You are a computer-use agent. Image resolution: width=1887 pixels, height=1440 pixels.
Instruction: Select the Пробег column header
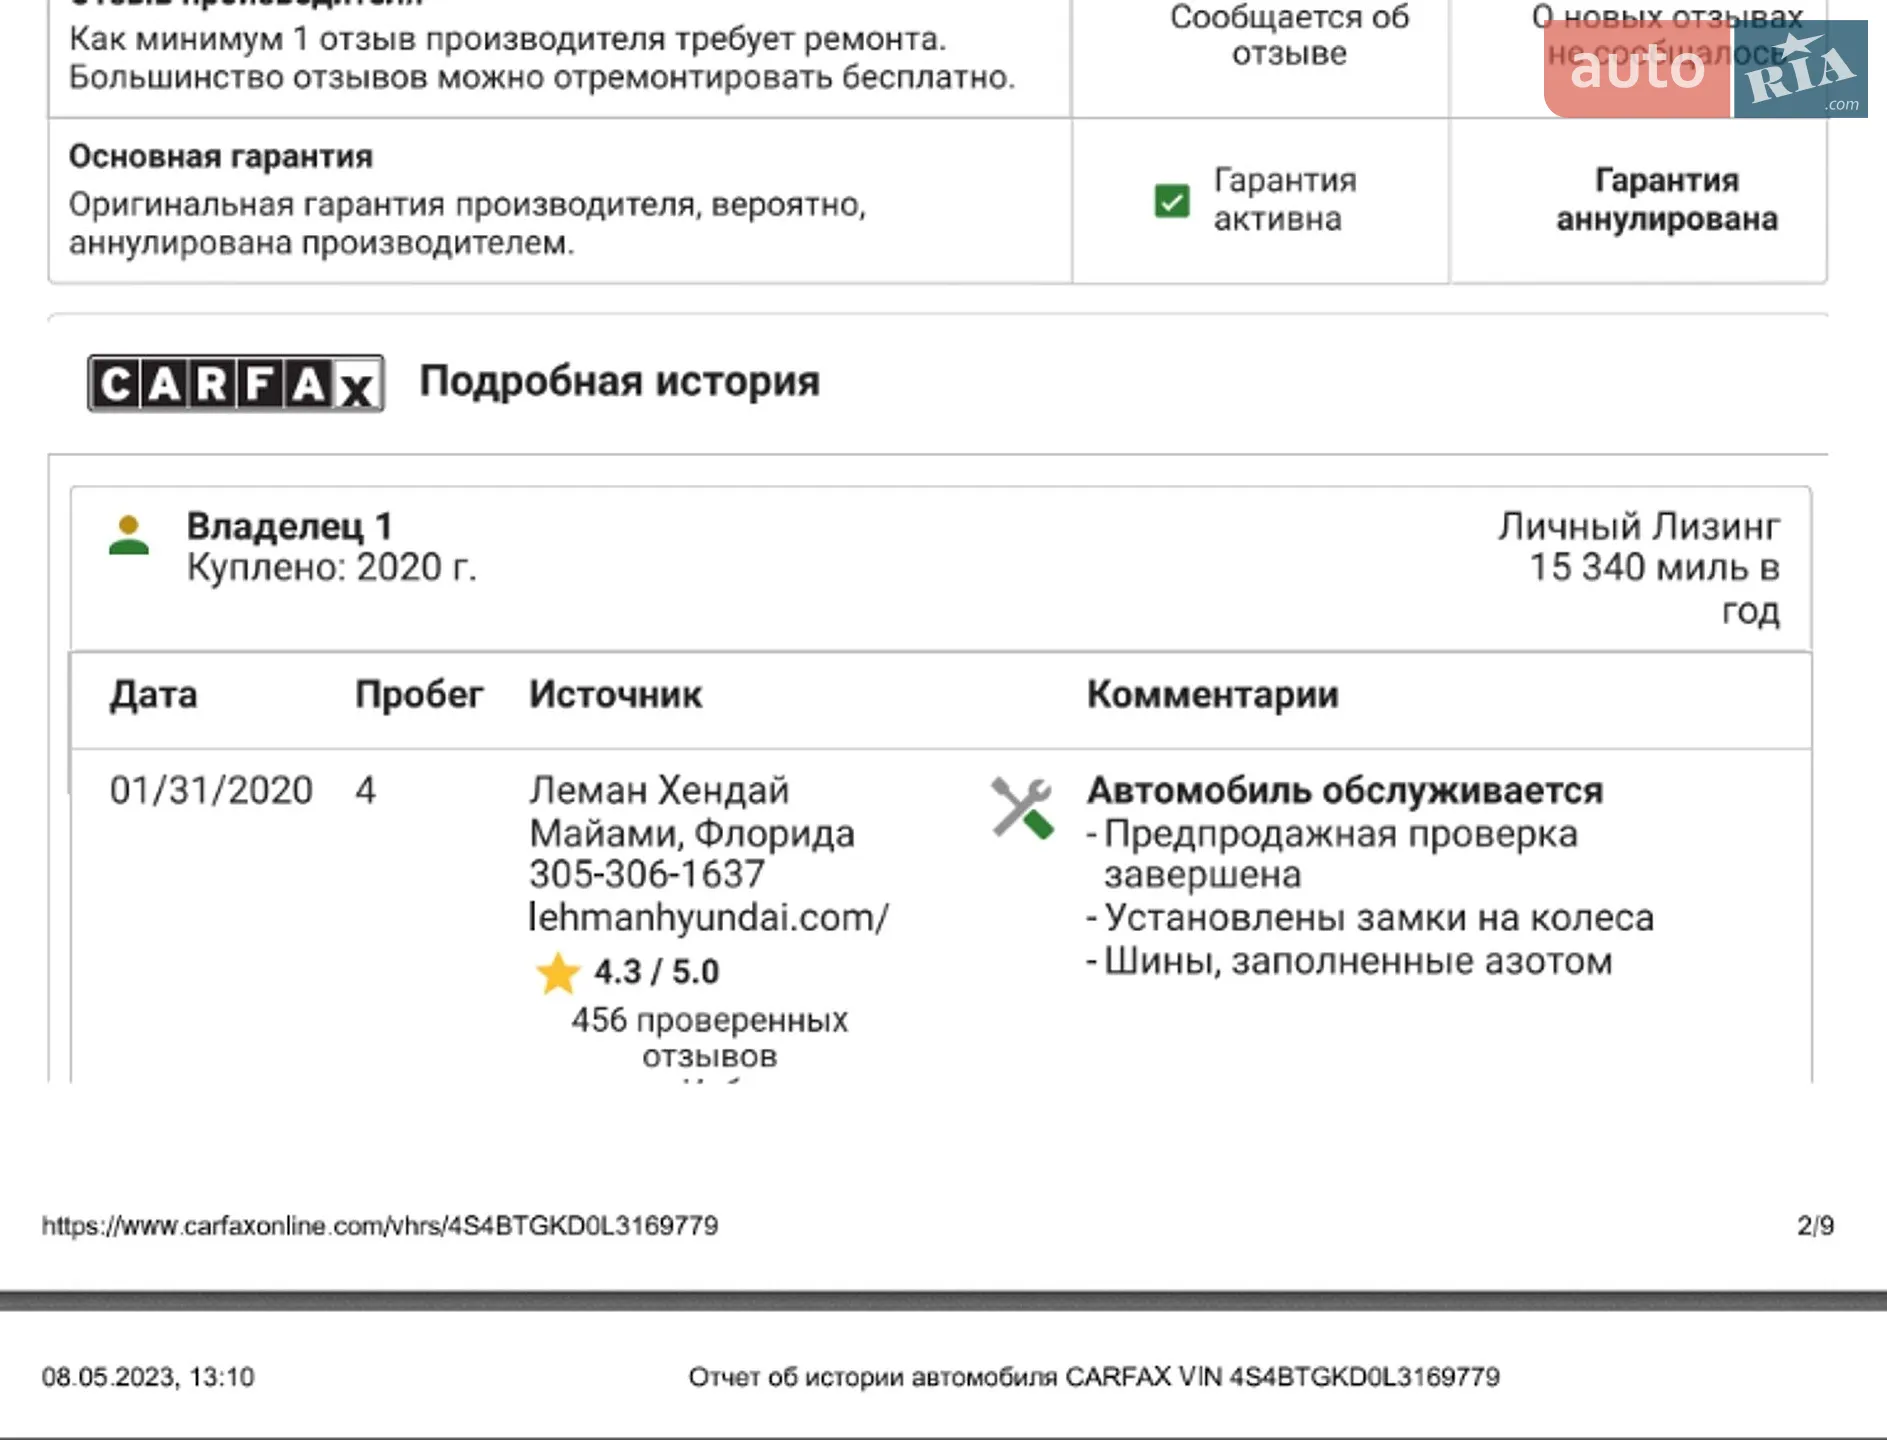pyautogui.click(x=419, y=694)
